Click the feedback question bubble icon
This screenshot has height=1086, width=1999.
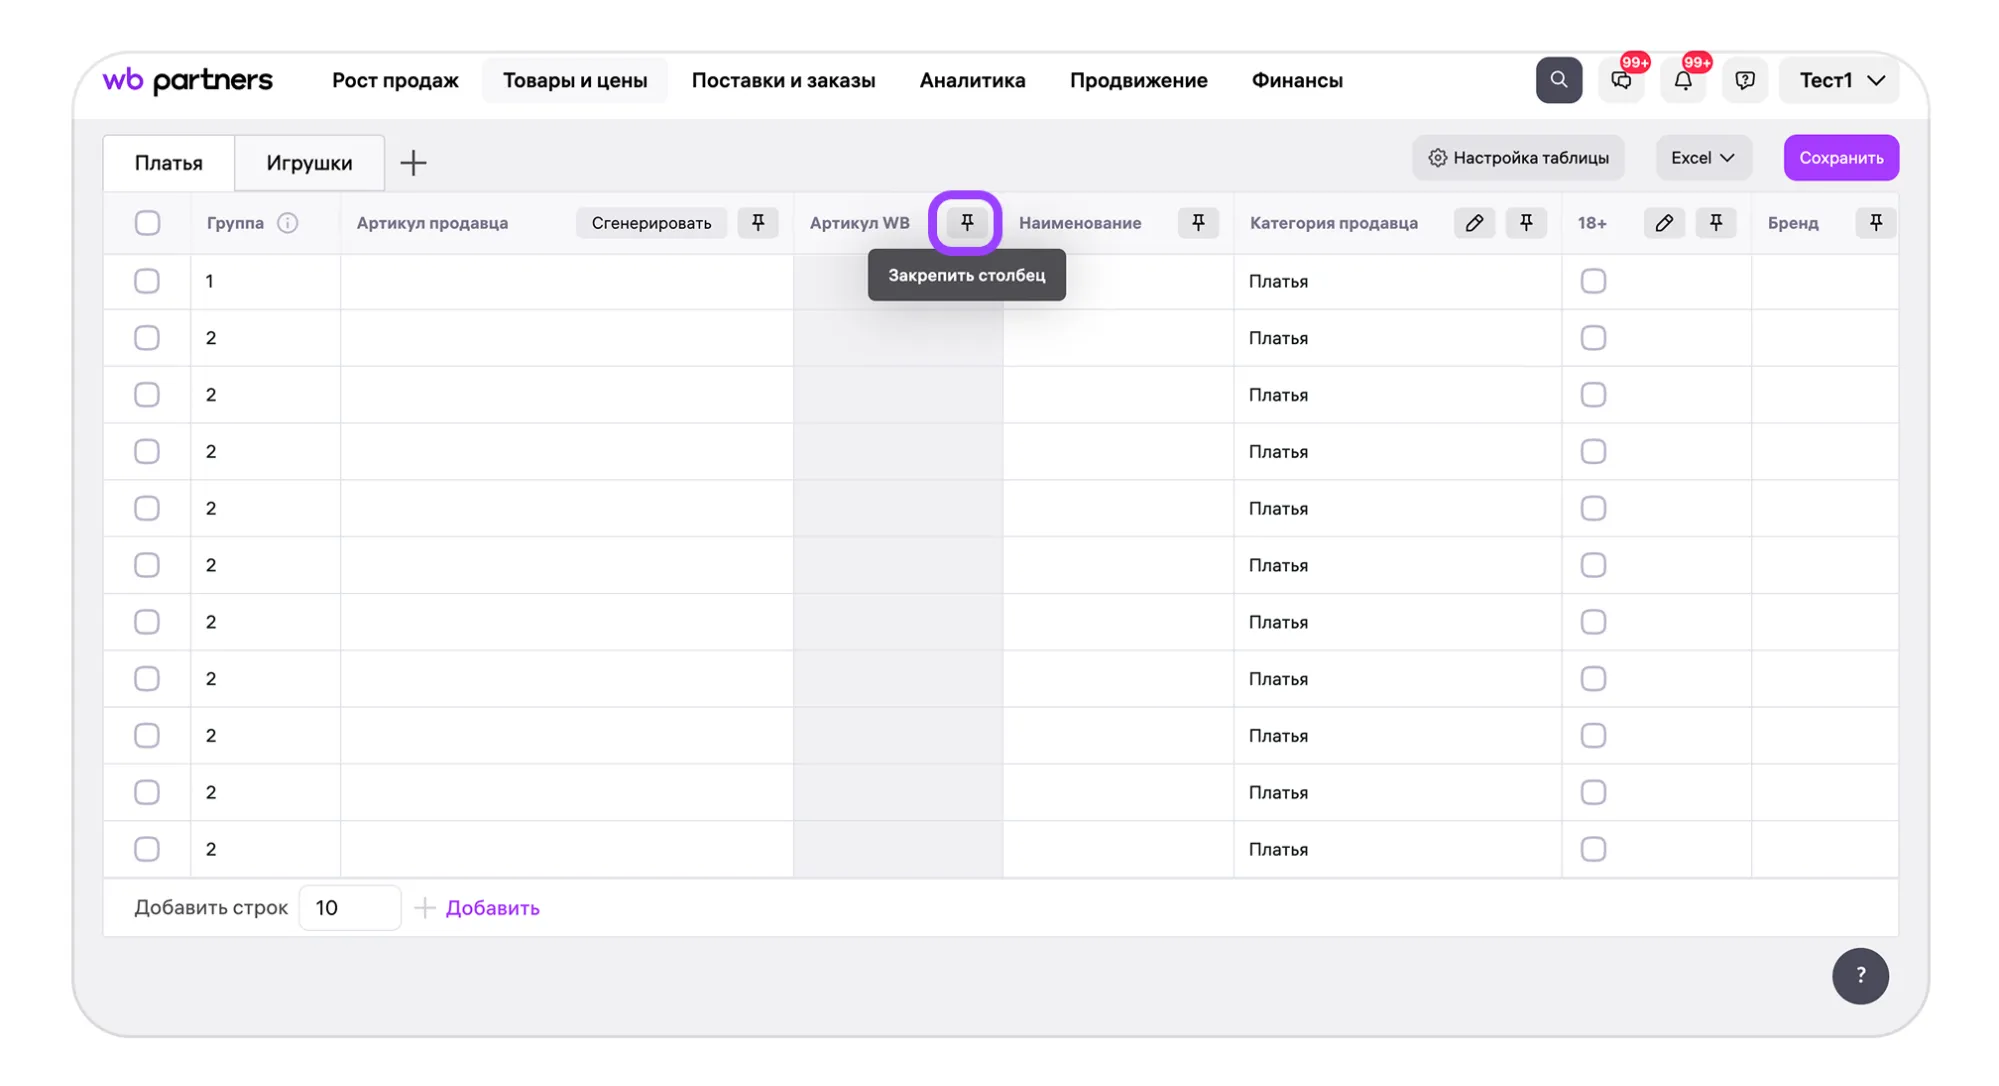coord(1745,80)
